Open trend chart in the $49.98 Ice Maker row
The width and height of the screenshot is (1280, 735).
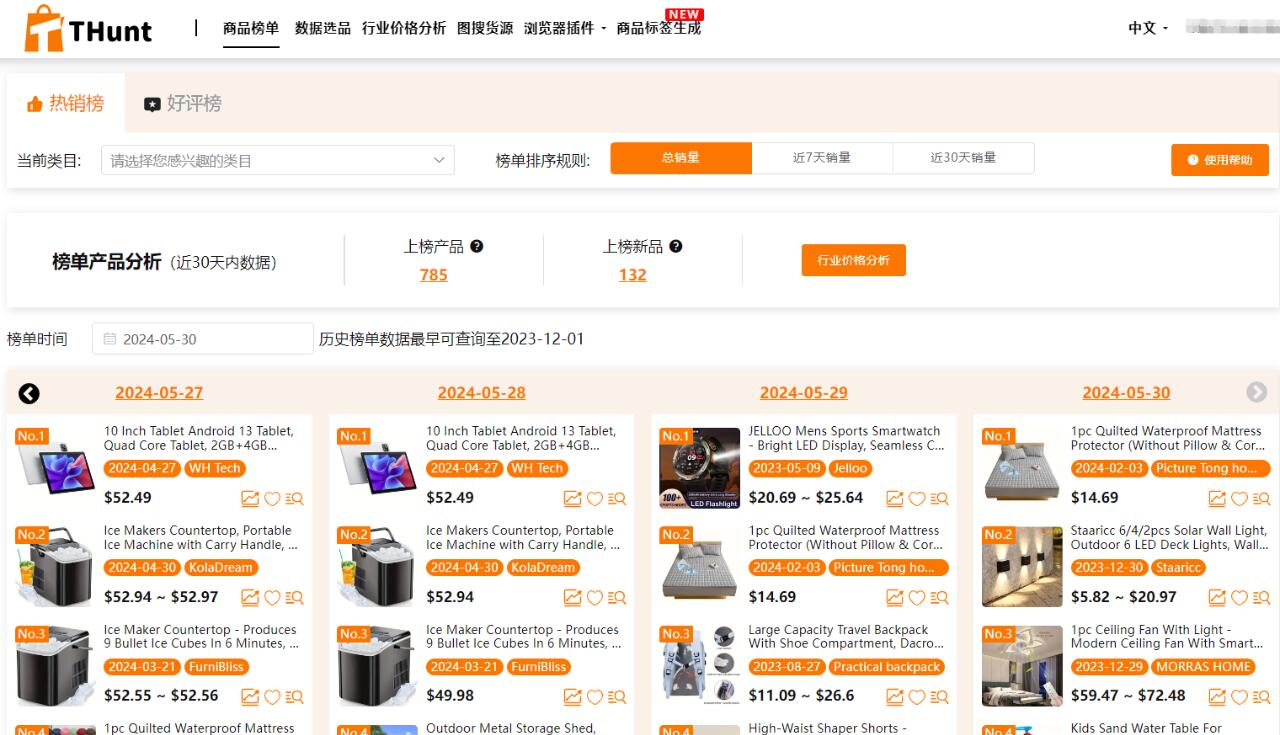pos(572,696)
